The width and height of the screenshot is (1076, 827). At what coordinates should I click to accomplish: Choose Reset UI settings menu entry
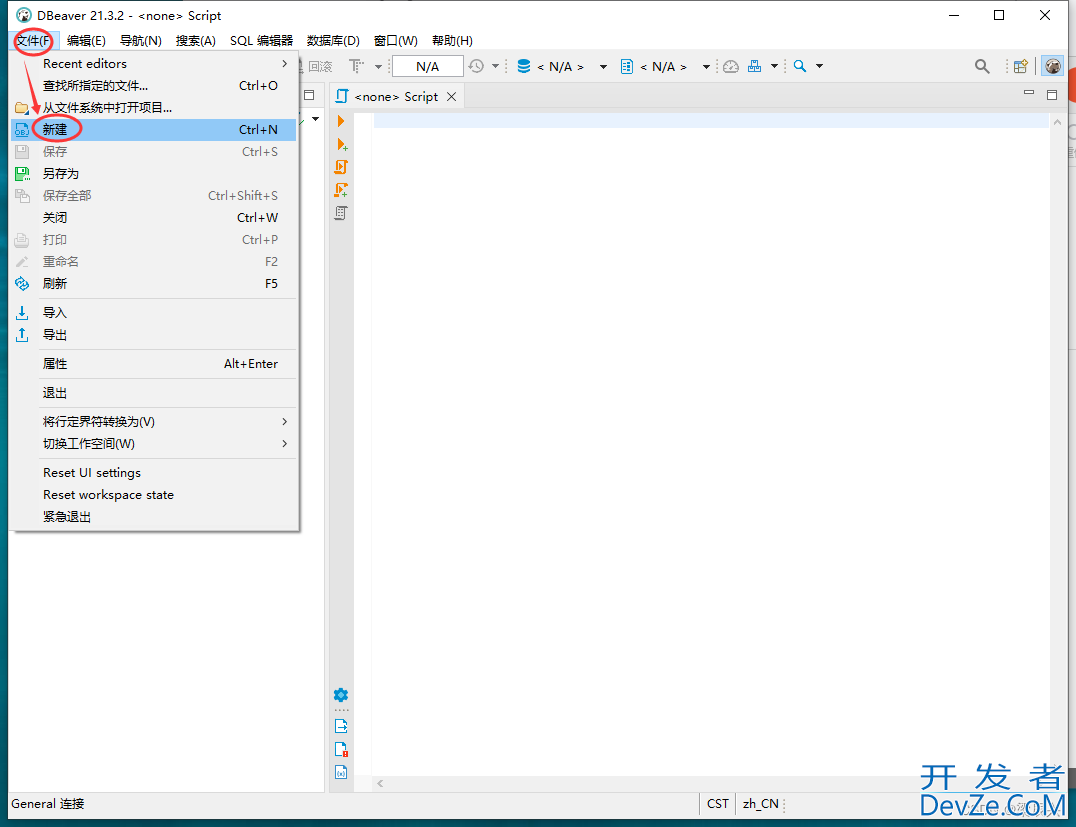point(154,473)
